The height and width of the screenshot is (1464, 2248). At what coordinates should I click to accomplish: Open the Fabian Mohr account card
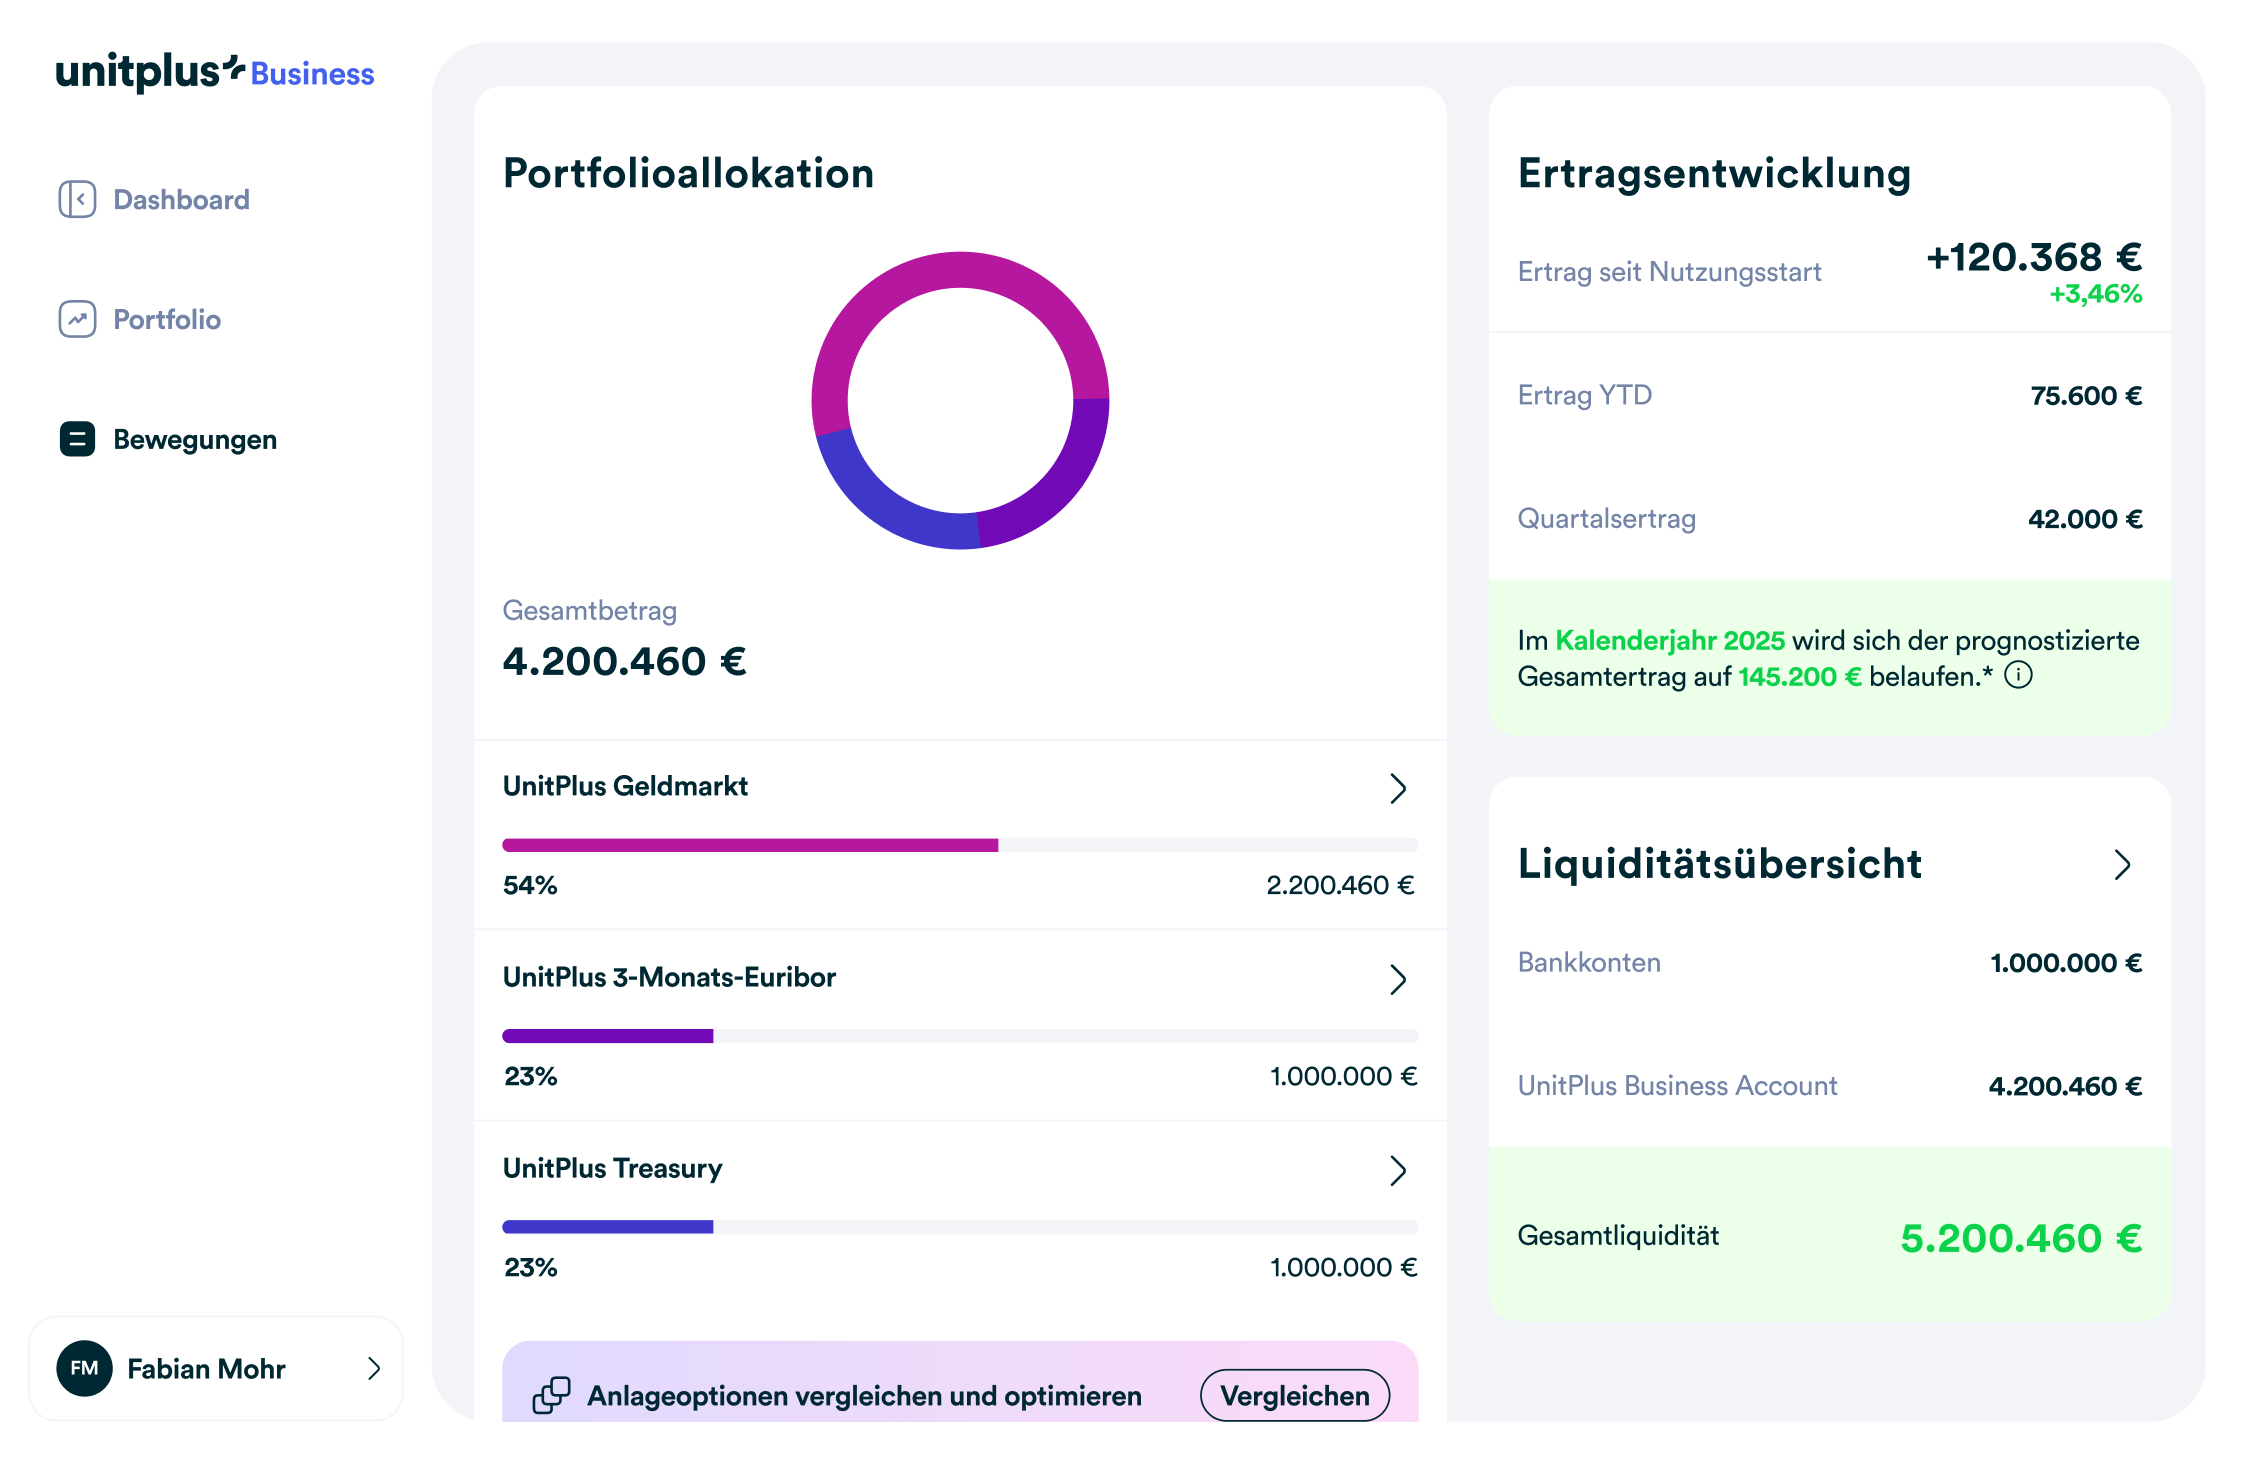216,1368
